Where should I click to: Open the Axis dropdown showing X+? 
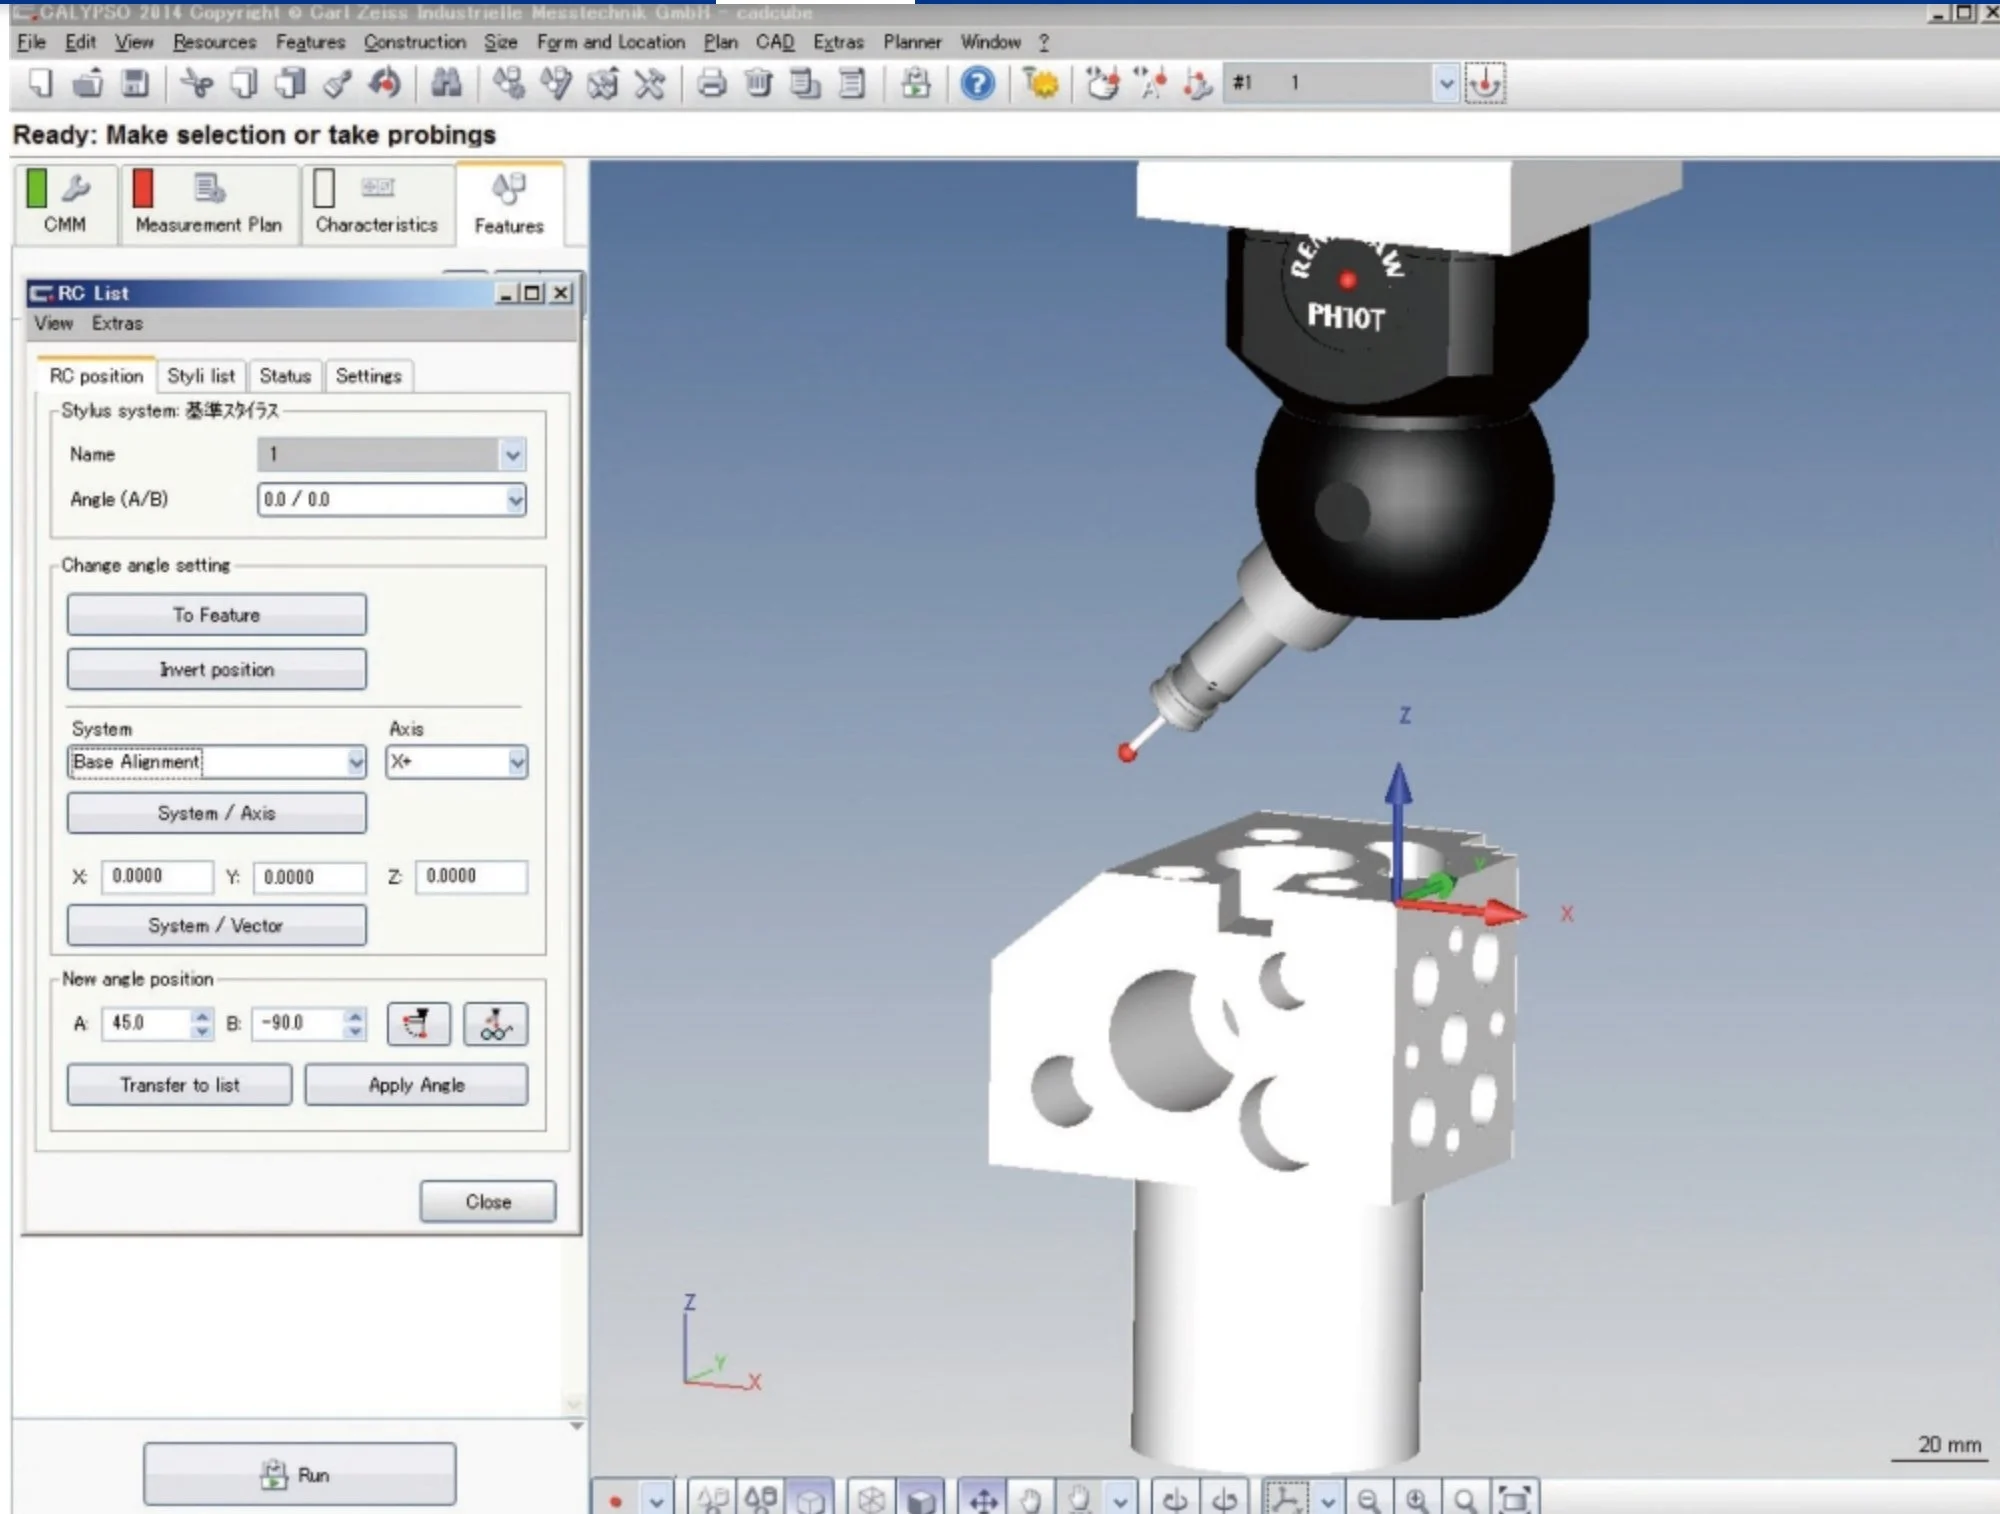pos(517,762)
